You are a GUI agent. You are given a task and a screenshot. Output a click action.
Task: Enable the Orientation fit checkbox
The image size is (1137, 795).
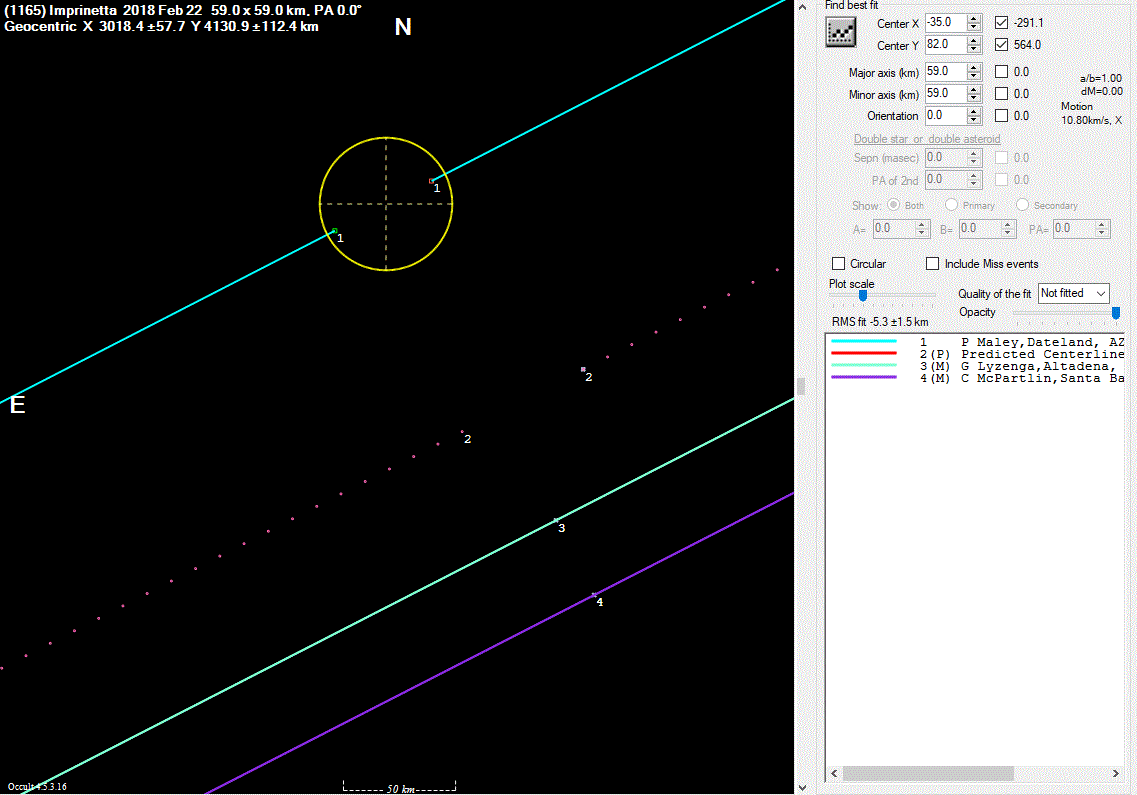(x=1002, y=116)
